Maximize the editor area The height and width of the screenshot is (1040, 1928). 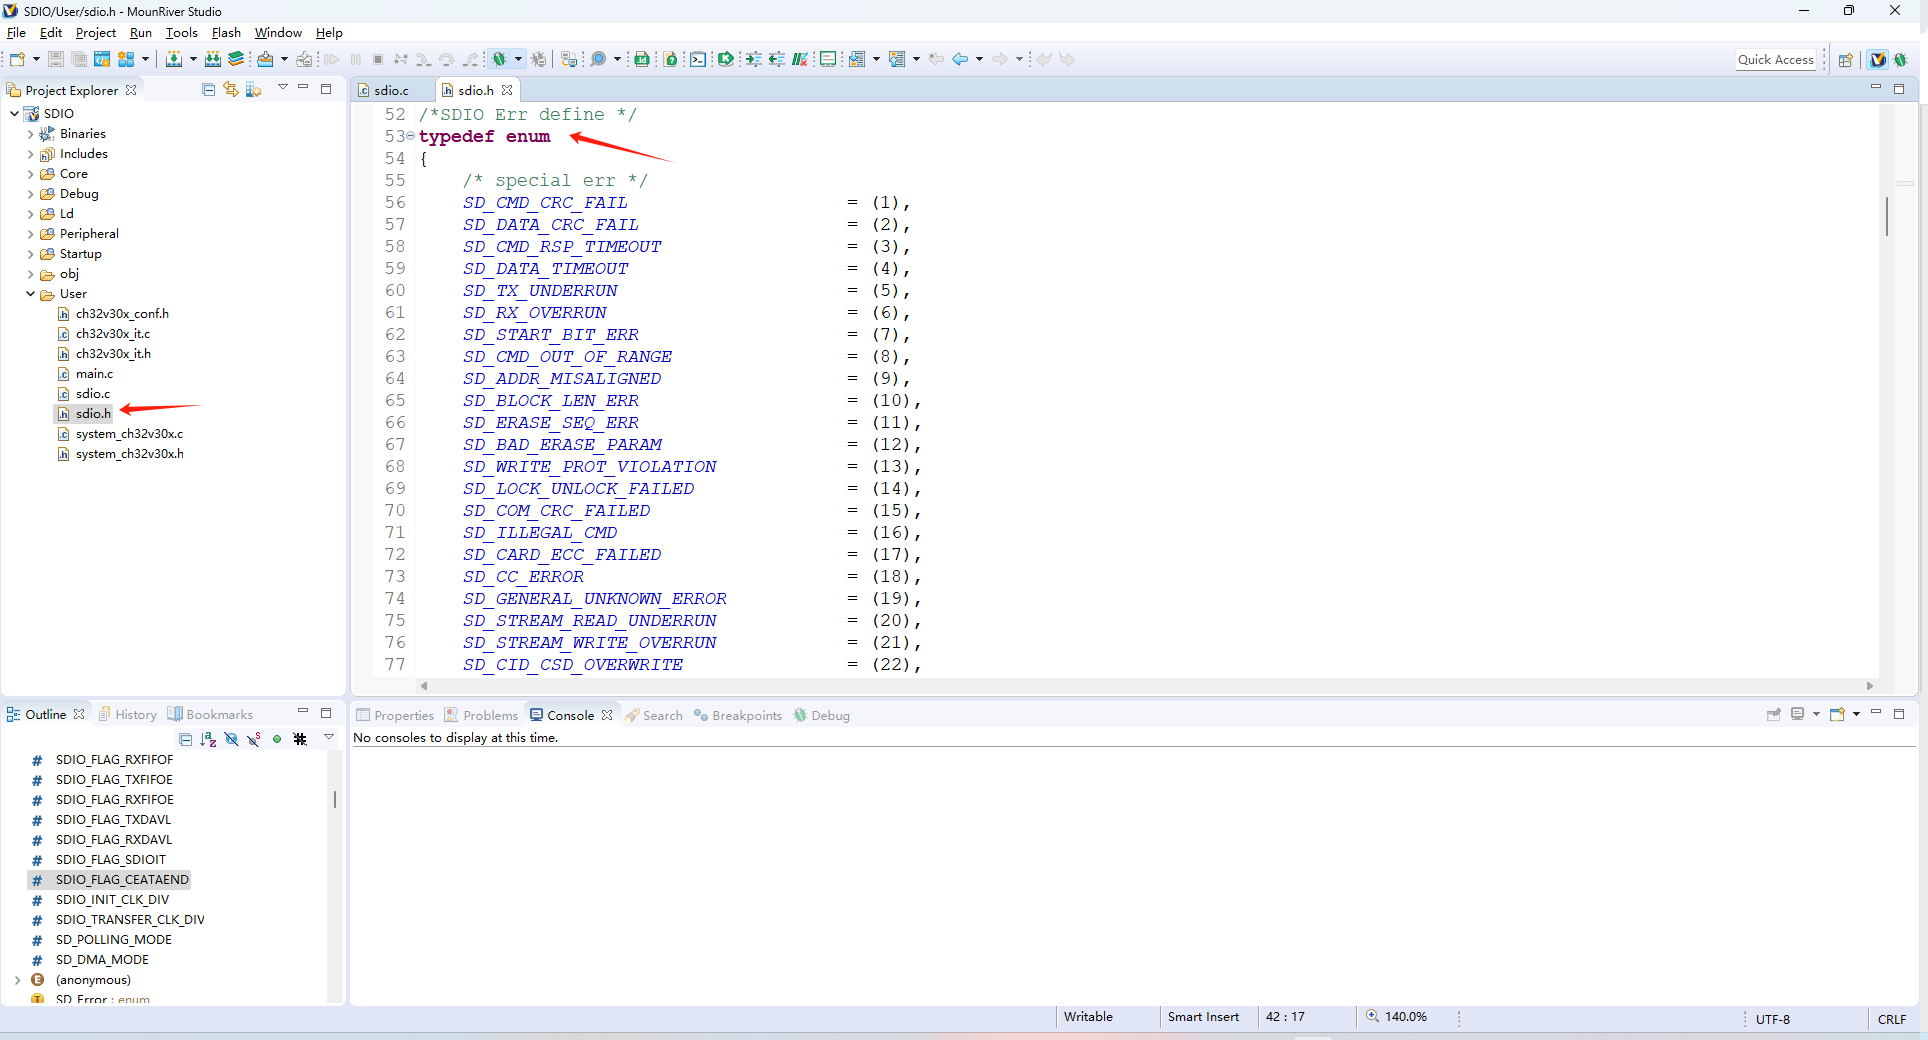click(x=1899, y=89)
